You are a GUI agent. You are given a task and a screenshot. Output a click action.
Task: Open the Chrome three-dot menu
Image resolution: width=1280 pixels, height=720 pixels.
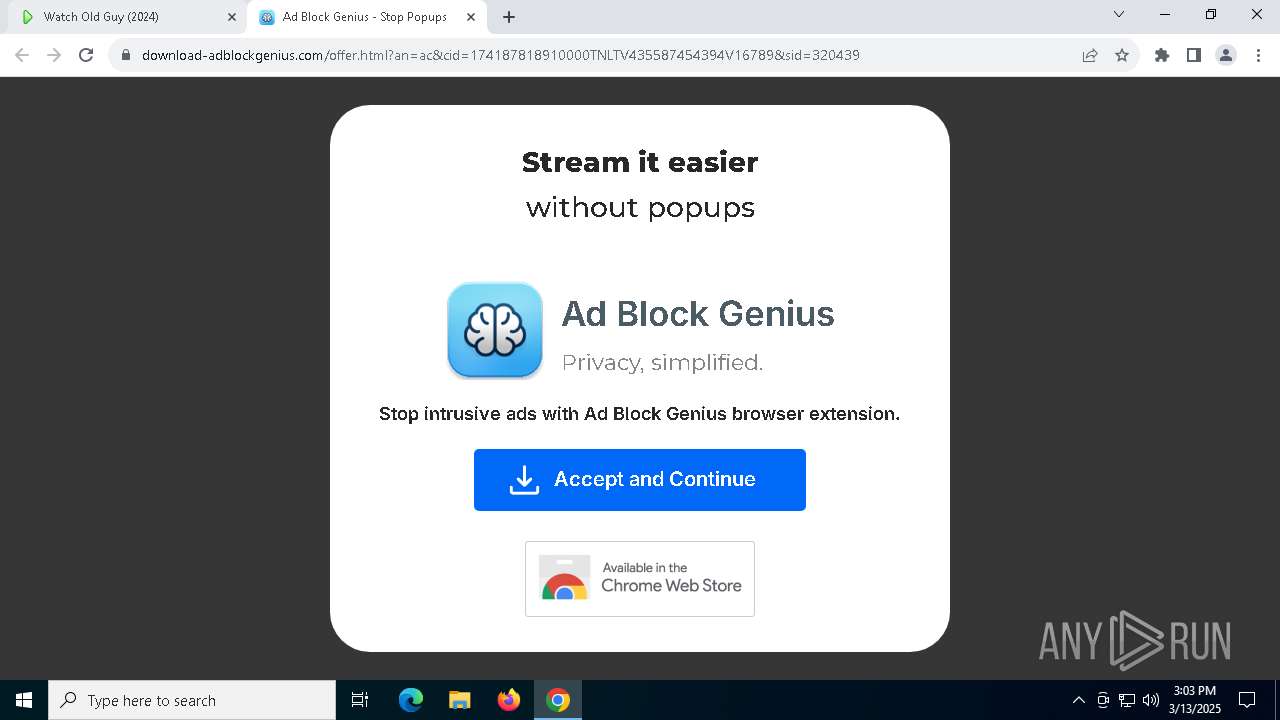pos(1258,55)
